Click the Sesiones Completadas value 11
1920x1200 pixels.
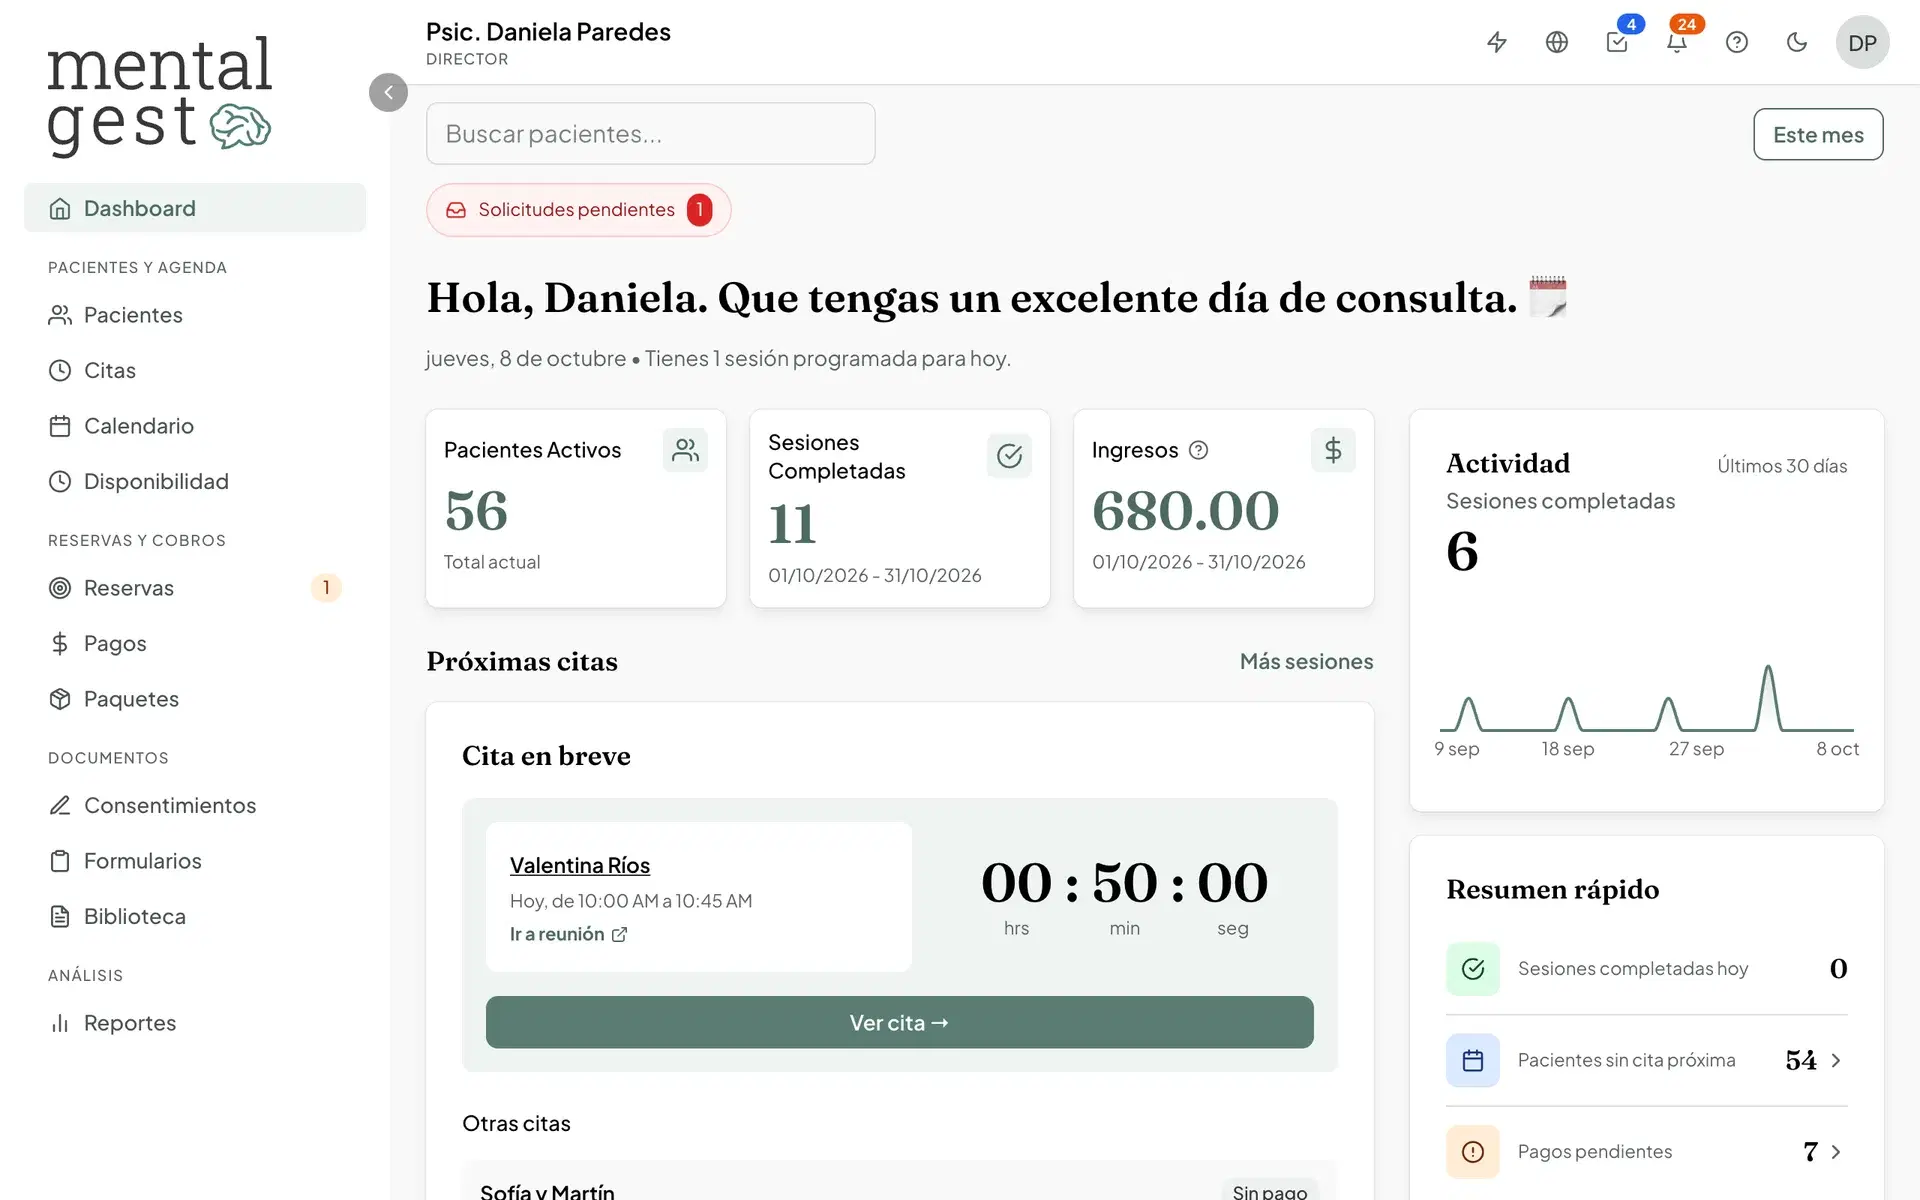(x=792, y=524)
